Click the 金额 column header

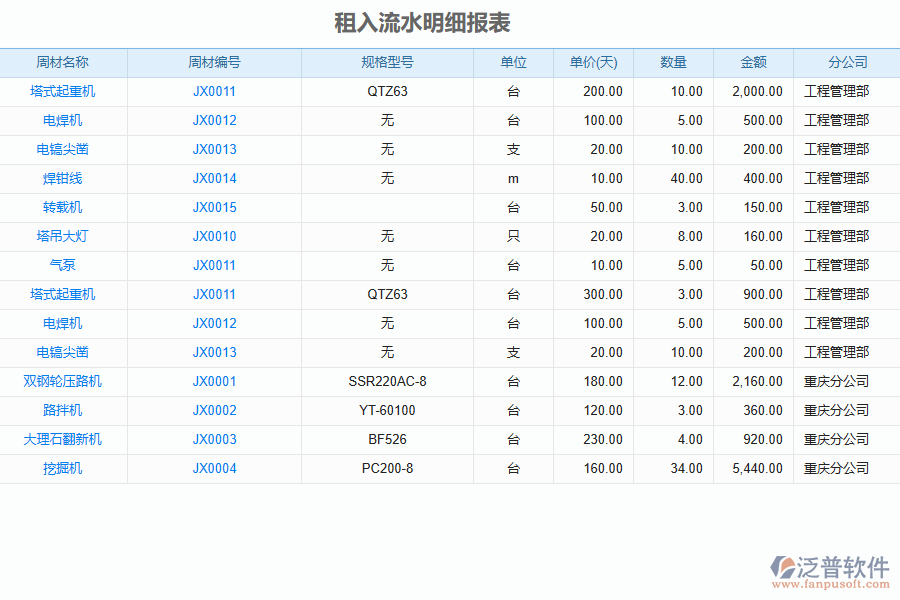click(753, 62)
